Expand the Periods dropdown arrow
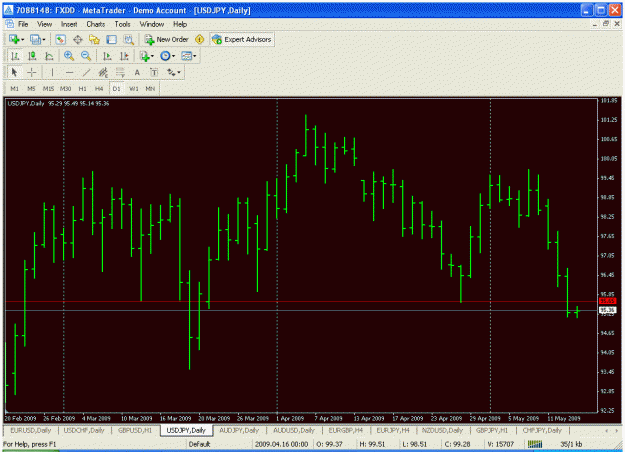 [173, 56]
